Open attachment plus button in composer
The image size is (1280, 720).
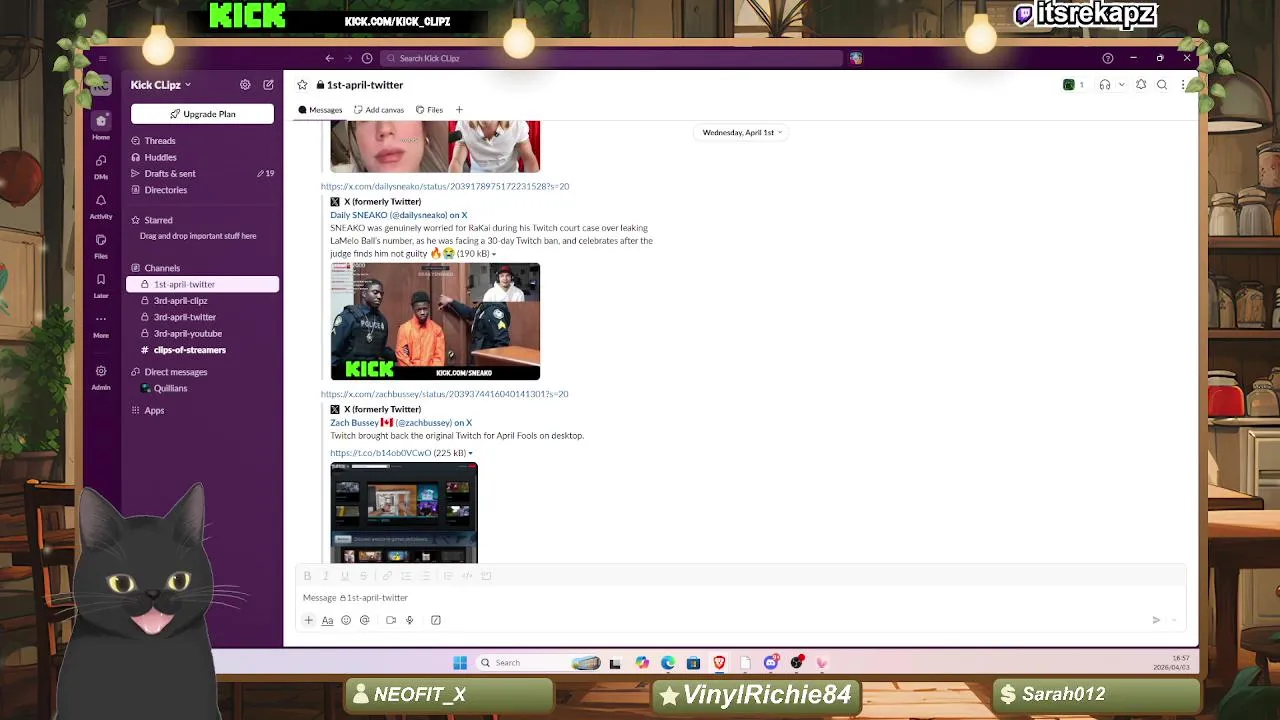[308, 620]
